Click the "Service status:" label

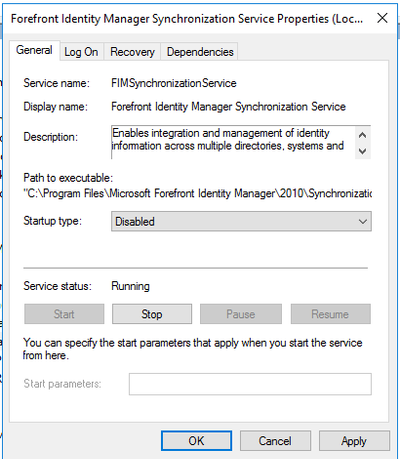(57, 286)
